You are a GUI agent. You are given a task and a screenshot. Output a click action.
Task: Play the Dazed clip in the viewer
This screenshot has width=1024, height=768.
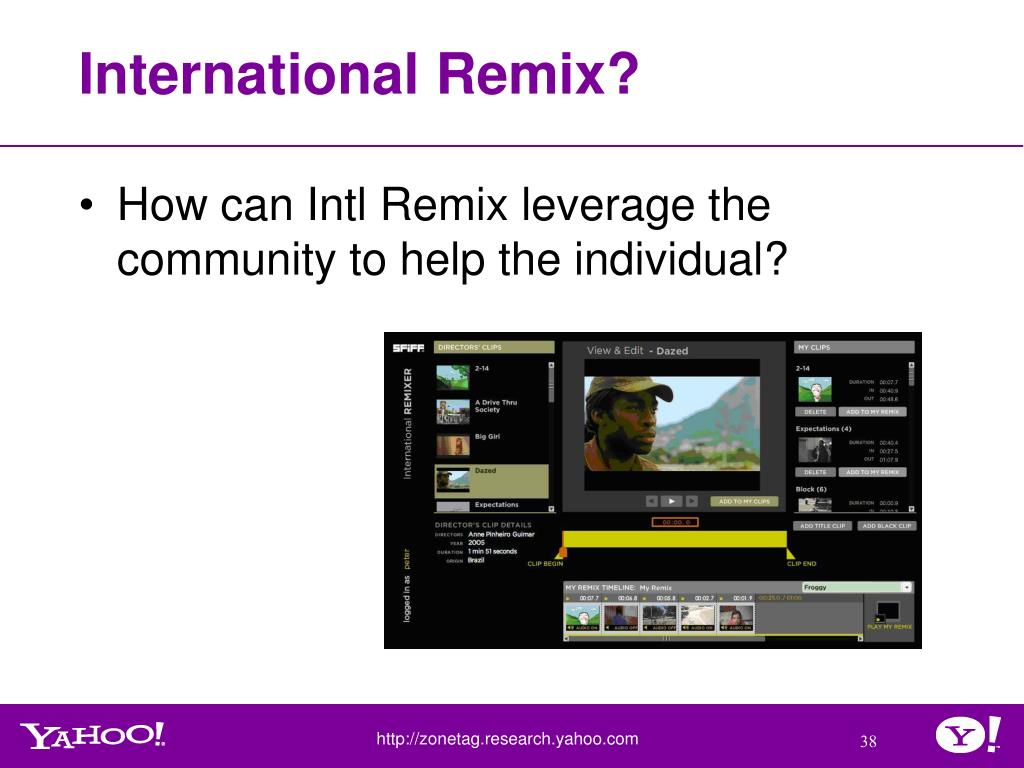[x=671, y=501]
